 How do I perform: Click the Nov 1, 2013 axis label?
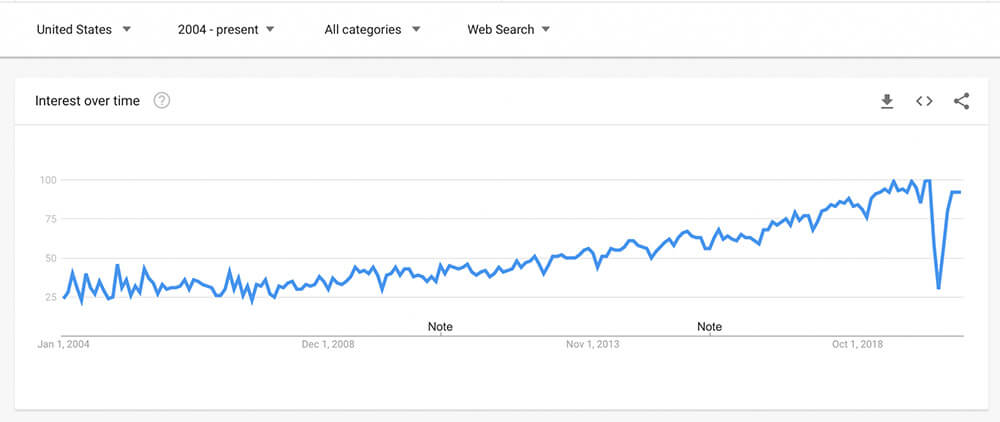[x=592, y=345]
